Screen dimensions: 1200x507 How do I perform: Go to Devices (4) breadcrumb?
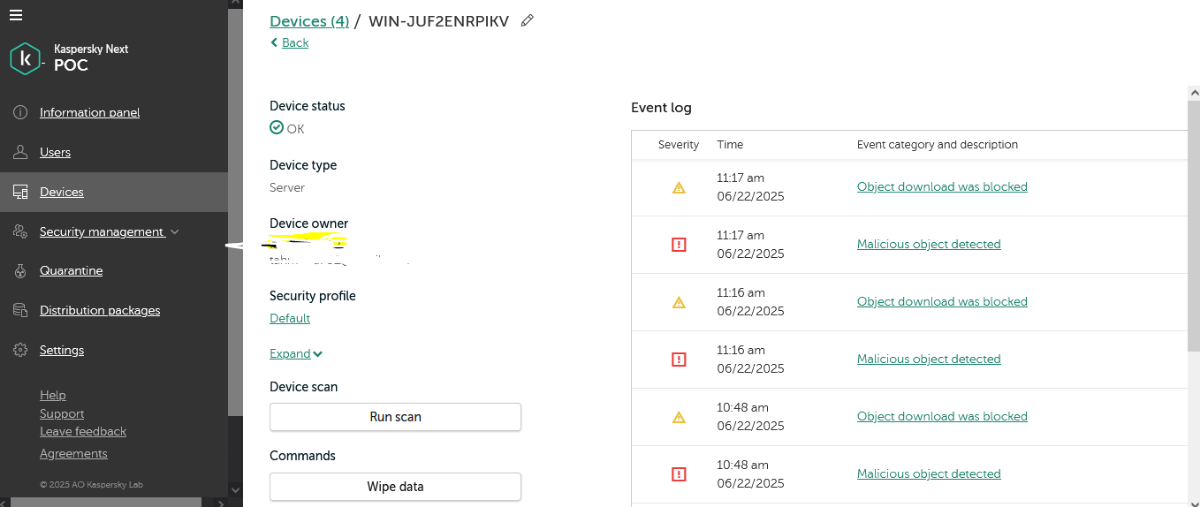tap(309, 21)
